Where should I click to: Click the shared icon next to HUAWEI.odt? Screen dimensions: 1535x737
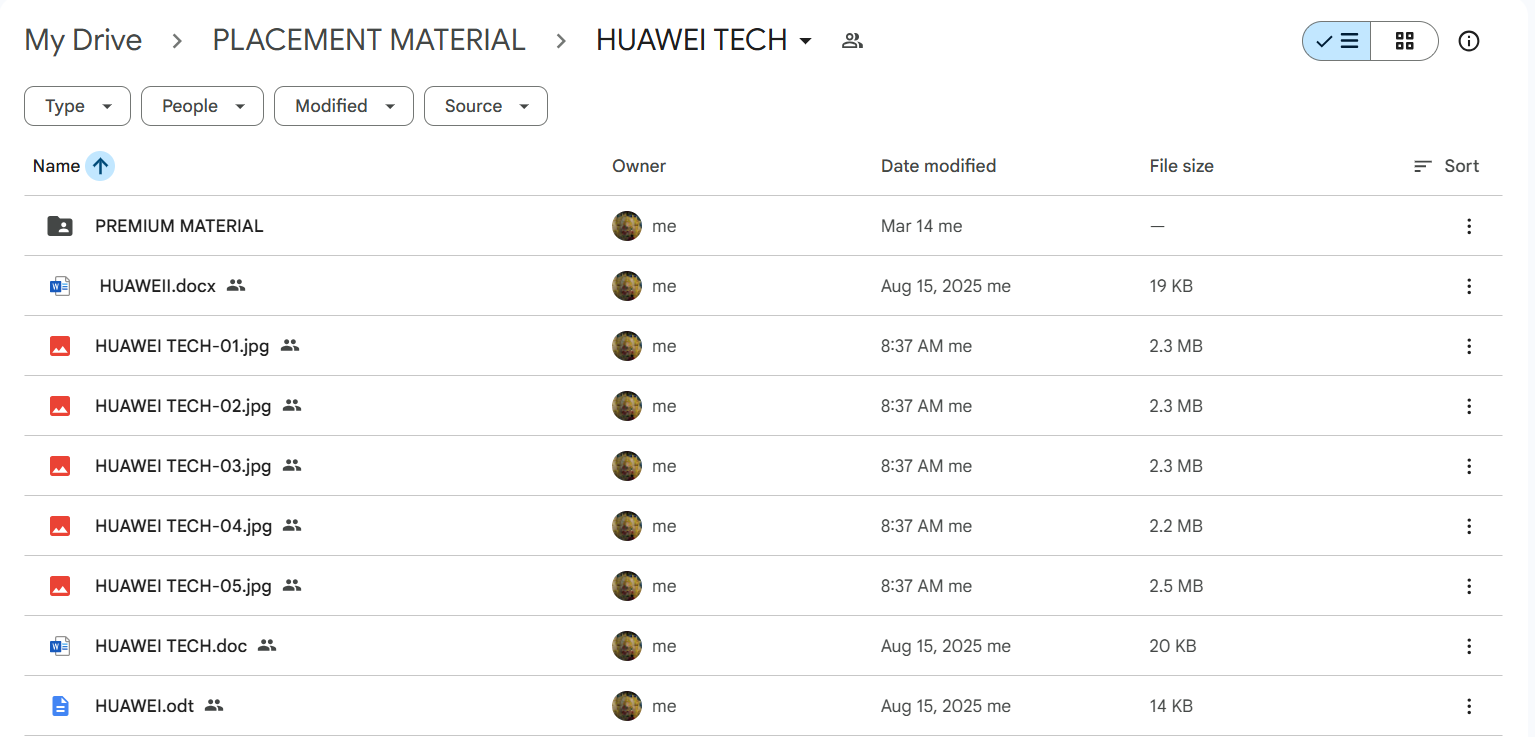214,706
